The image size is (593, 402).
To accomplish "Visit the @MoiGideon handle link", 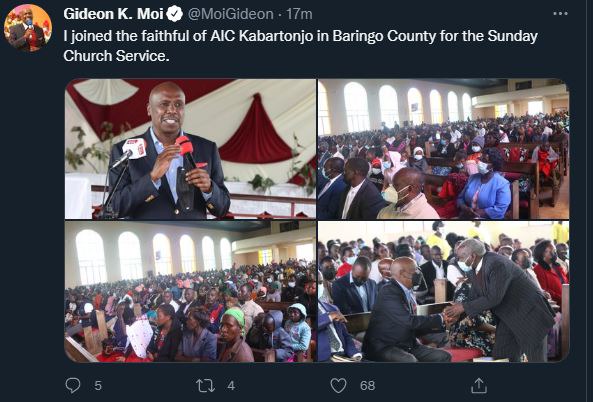I will [x=231, y=14].
